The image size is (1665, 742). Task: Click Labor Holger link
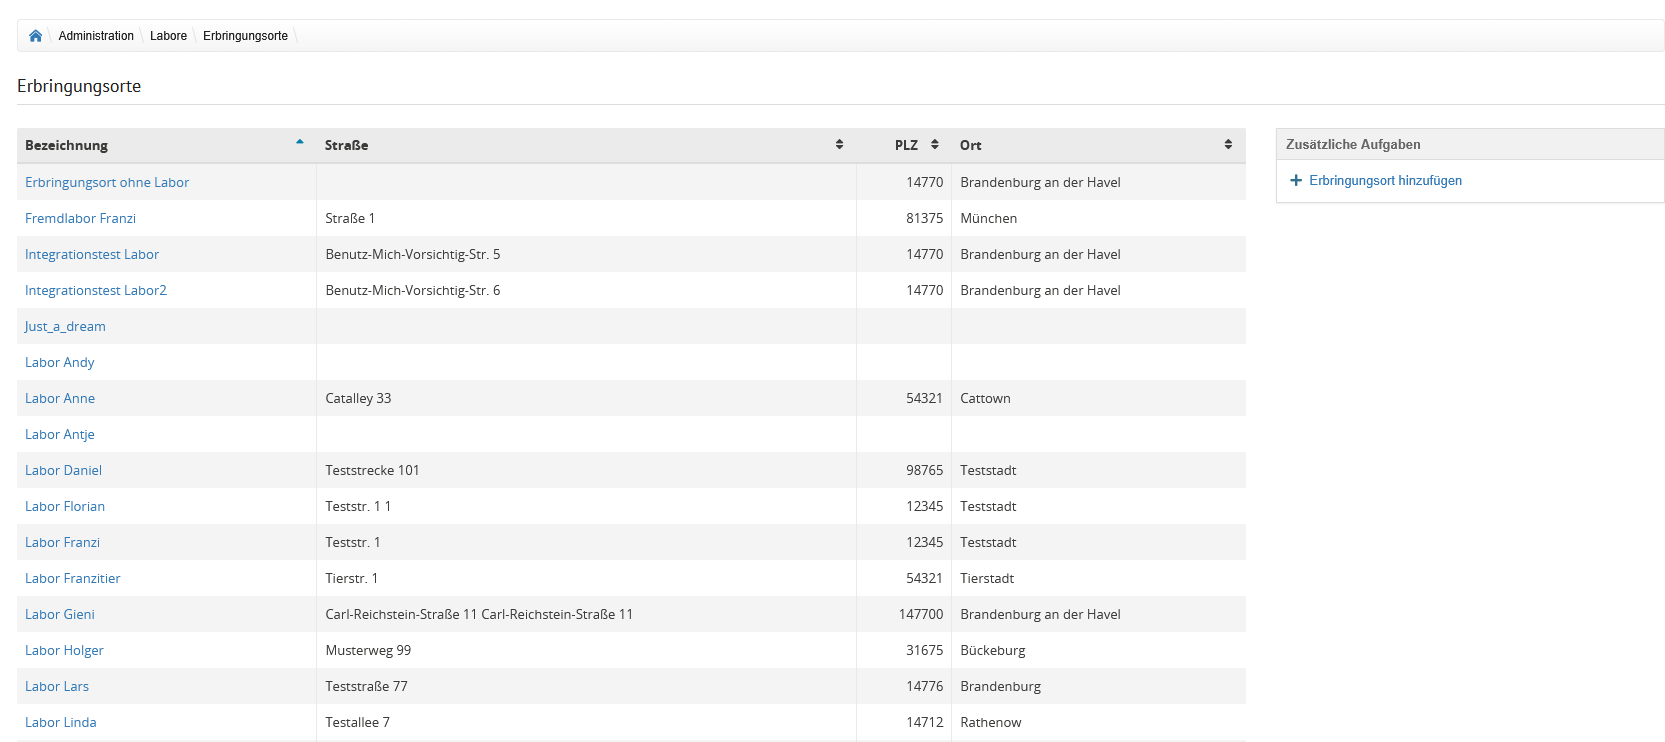(64, 650)
